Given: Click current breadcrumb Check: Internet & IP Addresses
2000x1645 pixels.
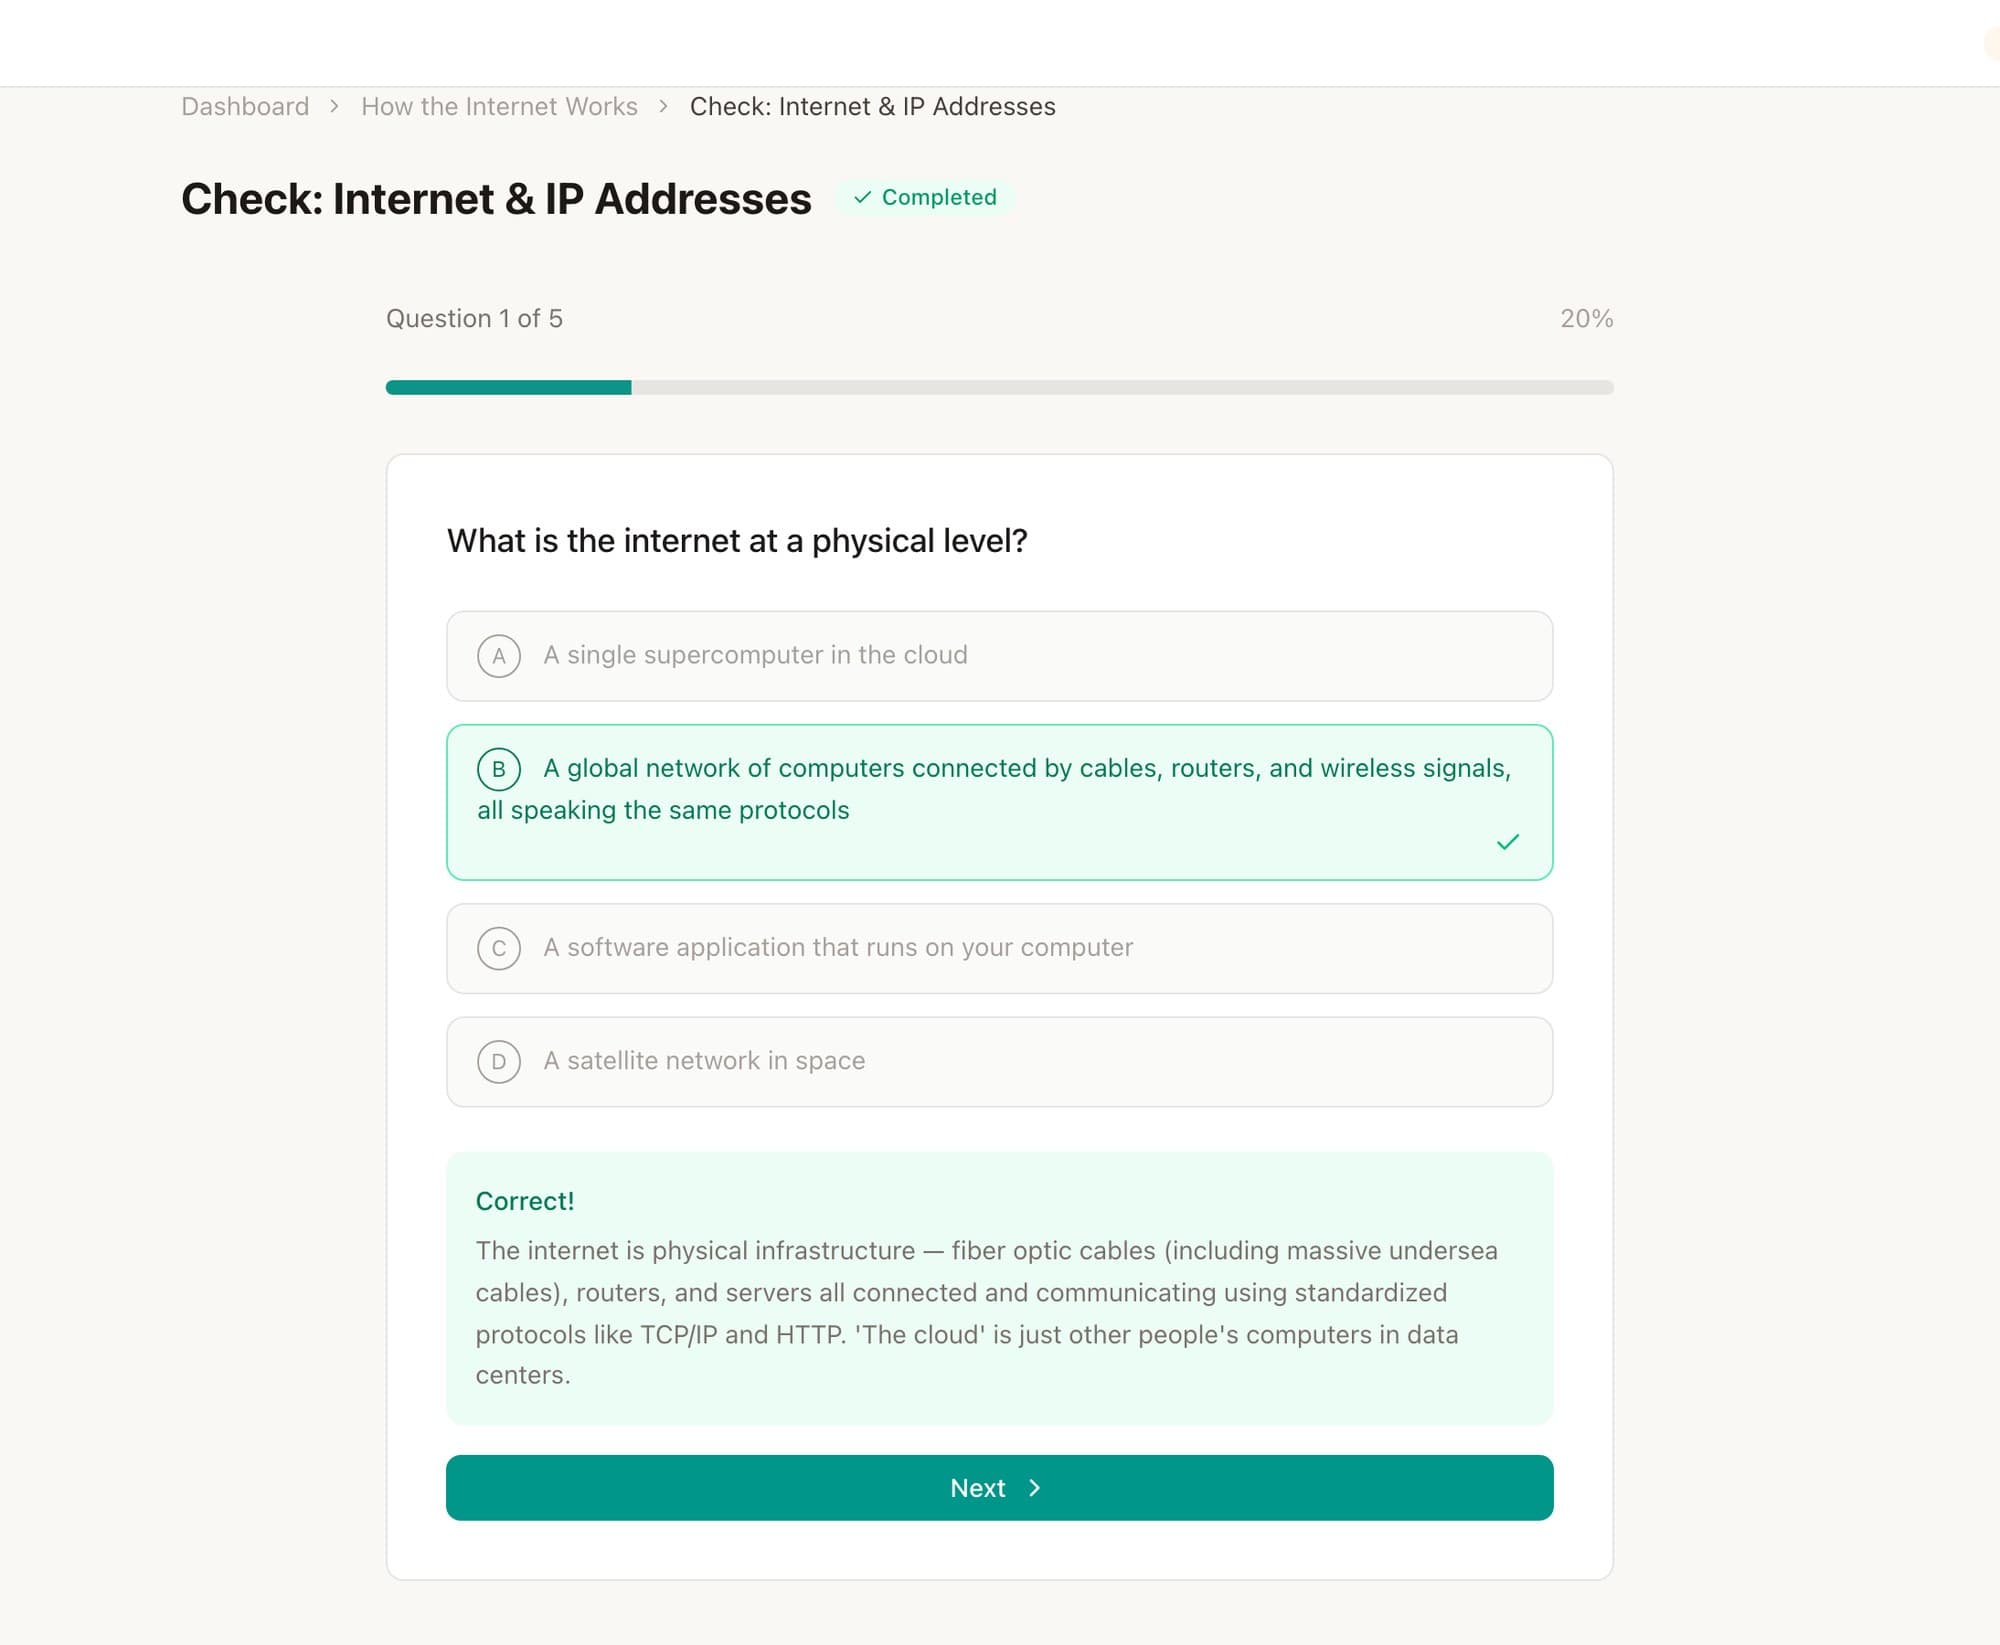Looking at the screenshot, I should point(872,106).
